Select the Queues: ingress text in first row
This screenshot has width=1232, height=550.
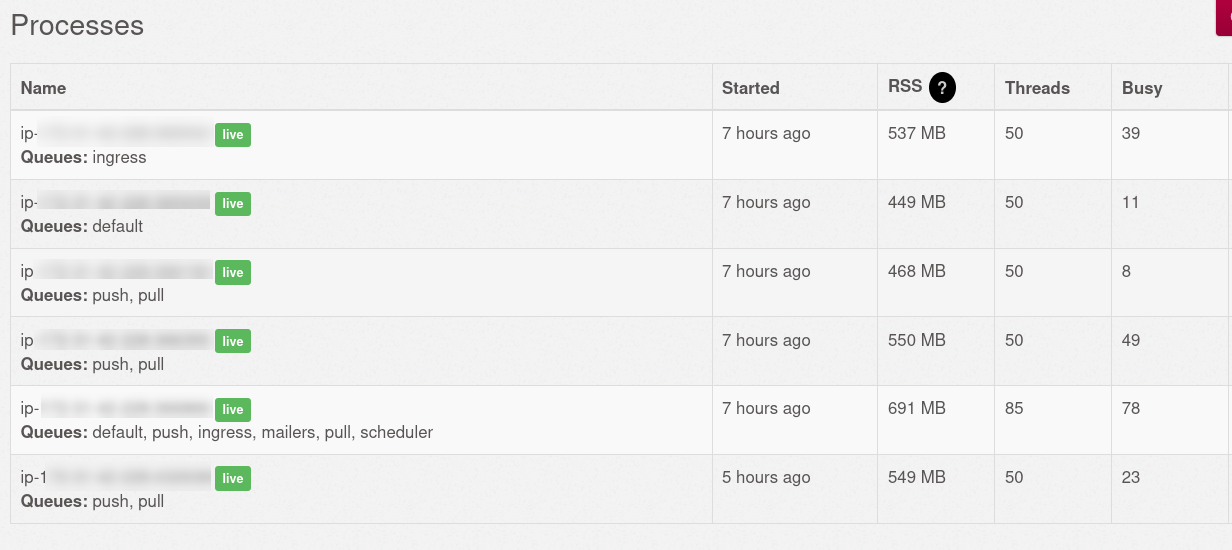[x=84, y=157]
